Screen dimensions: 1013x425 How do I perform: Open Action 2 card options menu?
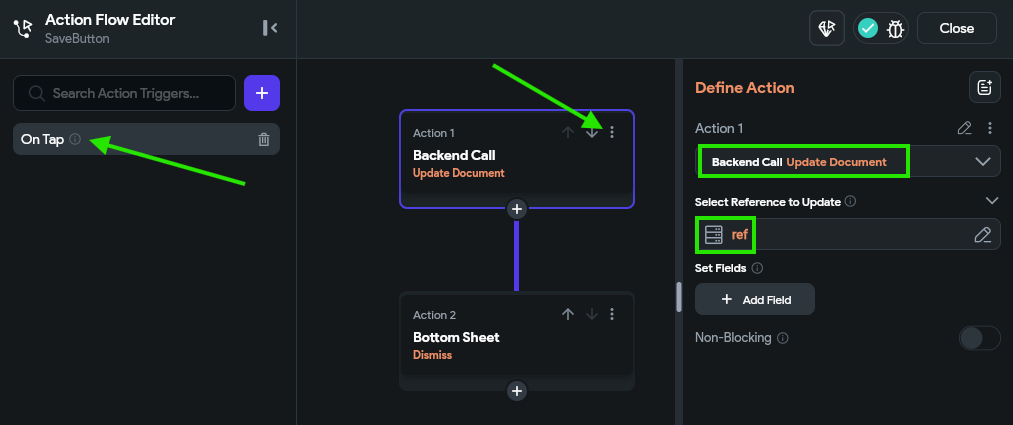(612, 315)
